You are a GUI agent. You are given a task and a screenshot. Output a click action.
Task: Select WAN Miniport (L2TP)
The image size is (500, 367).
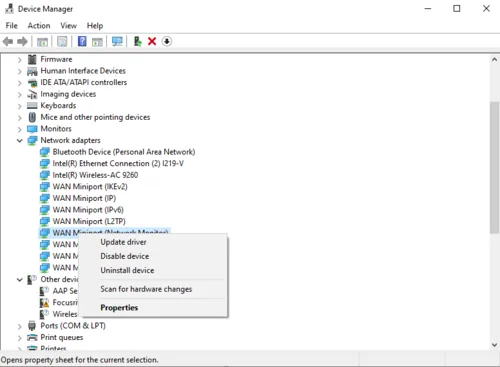[89, 221]
